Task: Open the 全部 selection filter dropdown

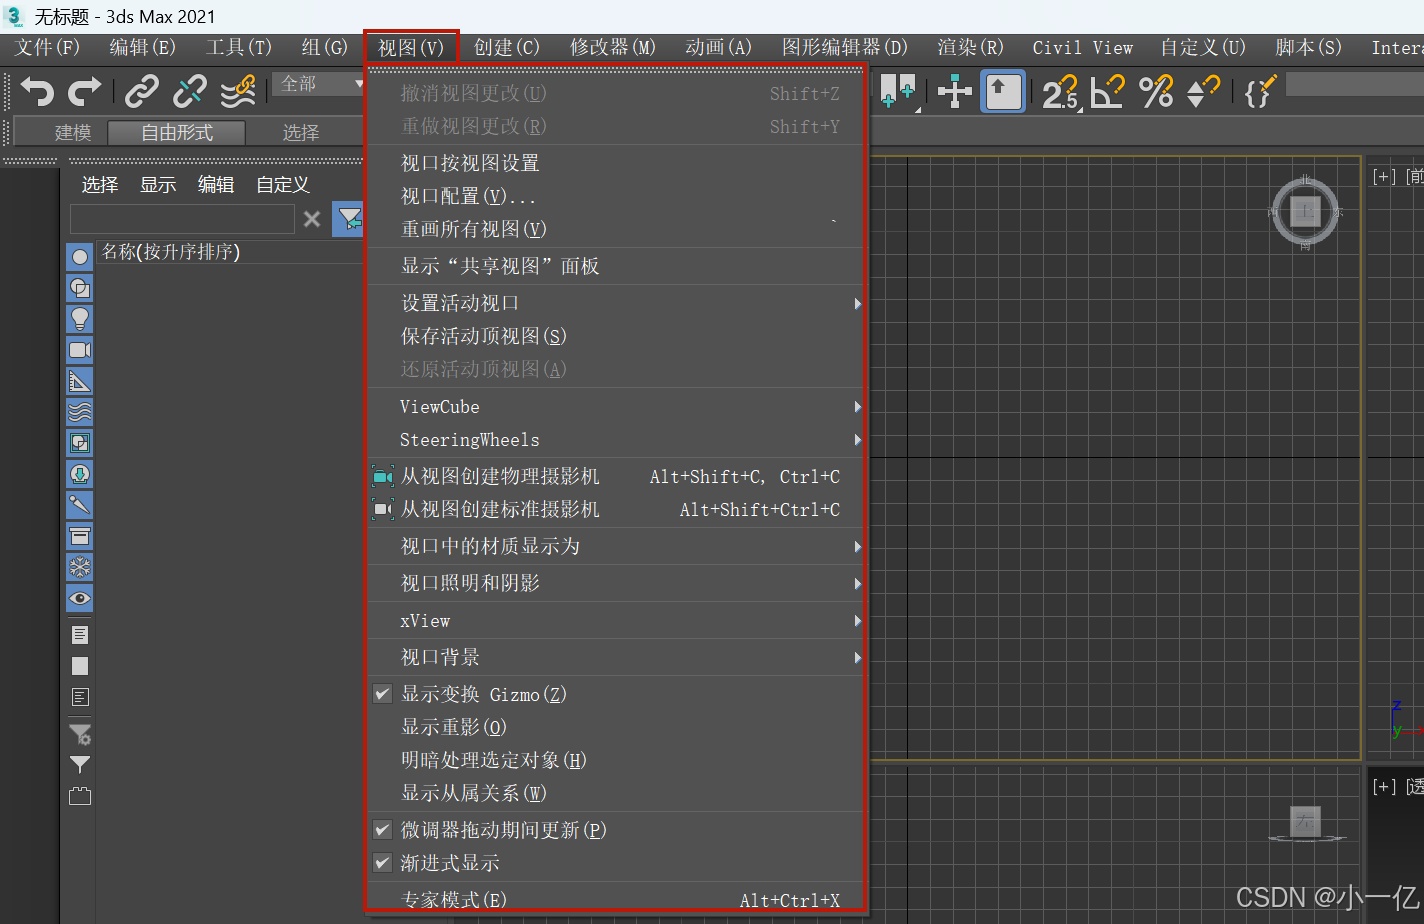Action: click(319, 84)
